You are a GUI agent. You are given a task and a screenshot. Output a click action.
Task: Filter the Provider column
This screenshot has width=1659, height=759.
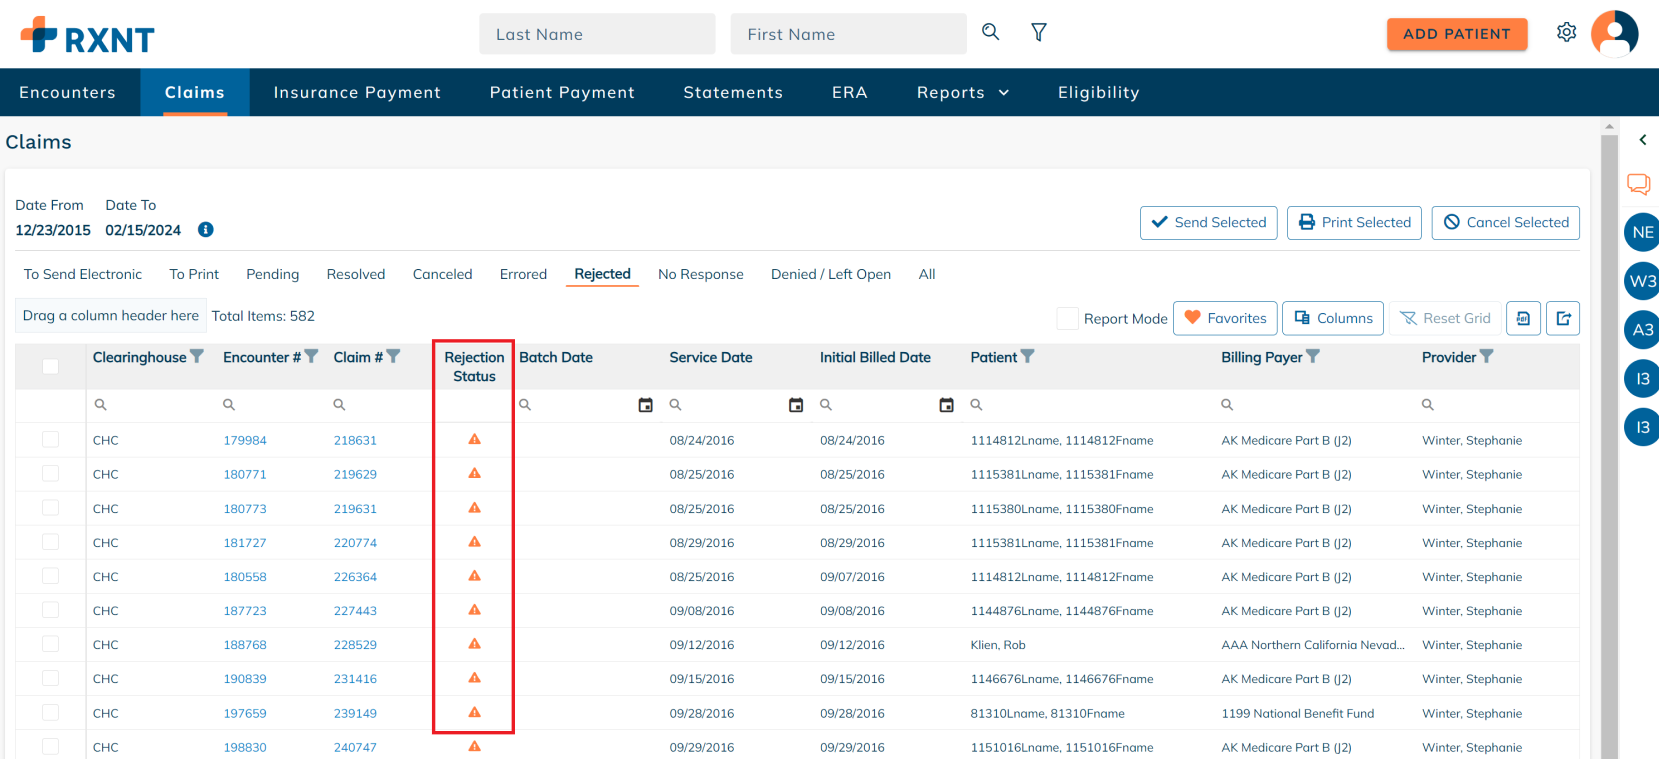tap(1486, 356)
